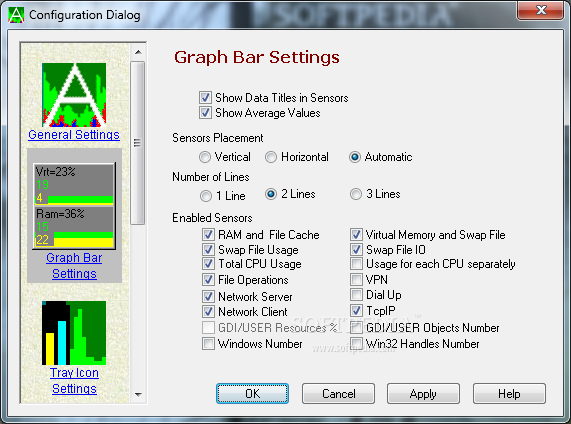Select Automatic sensors placement
The image size is (571, 424).
tap(355, 157)
